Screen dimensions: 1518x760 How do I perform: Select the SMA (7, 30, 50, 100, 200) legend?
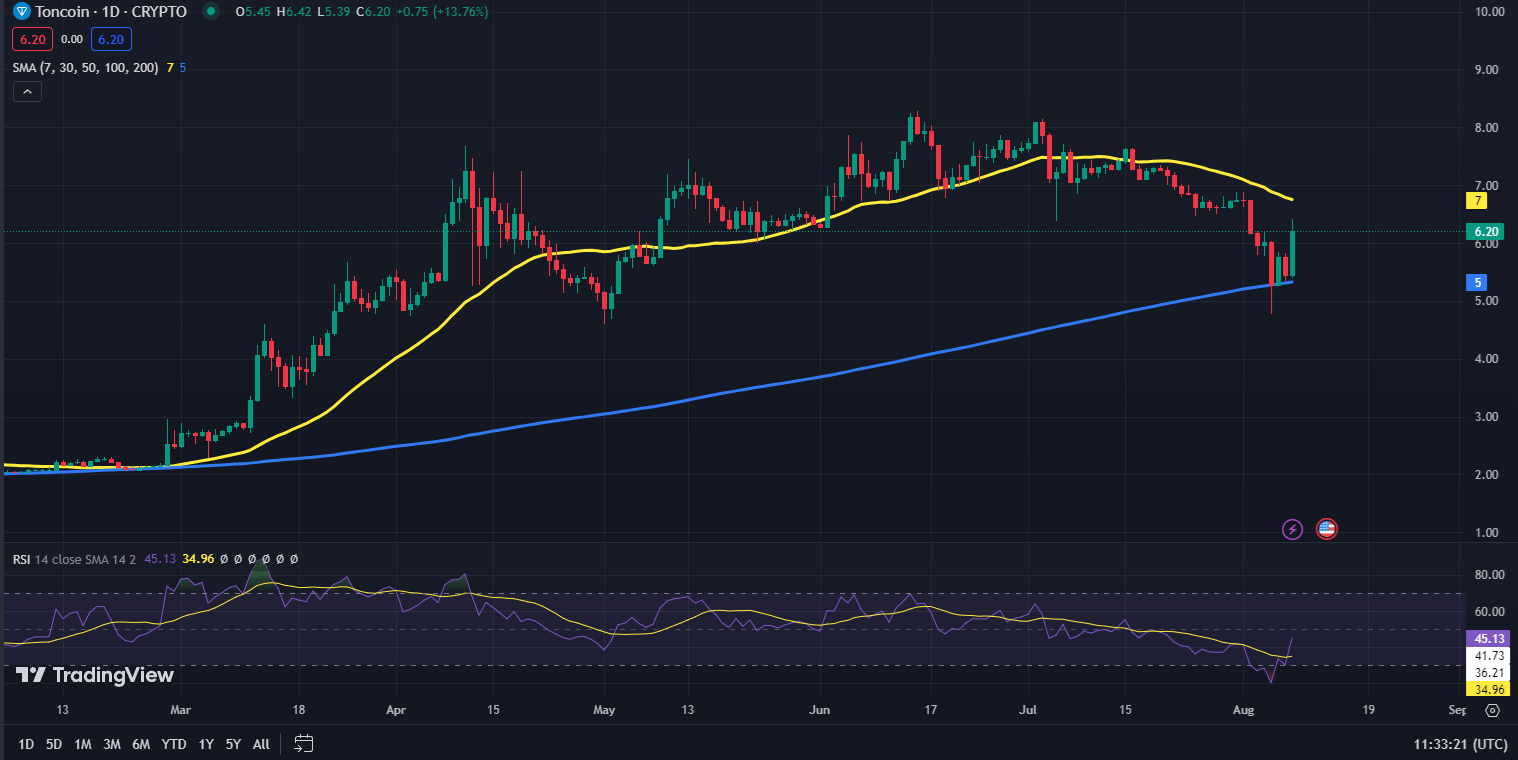(87, 67)
